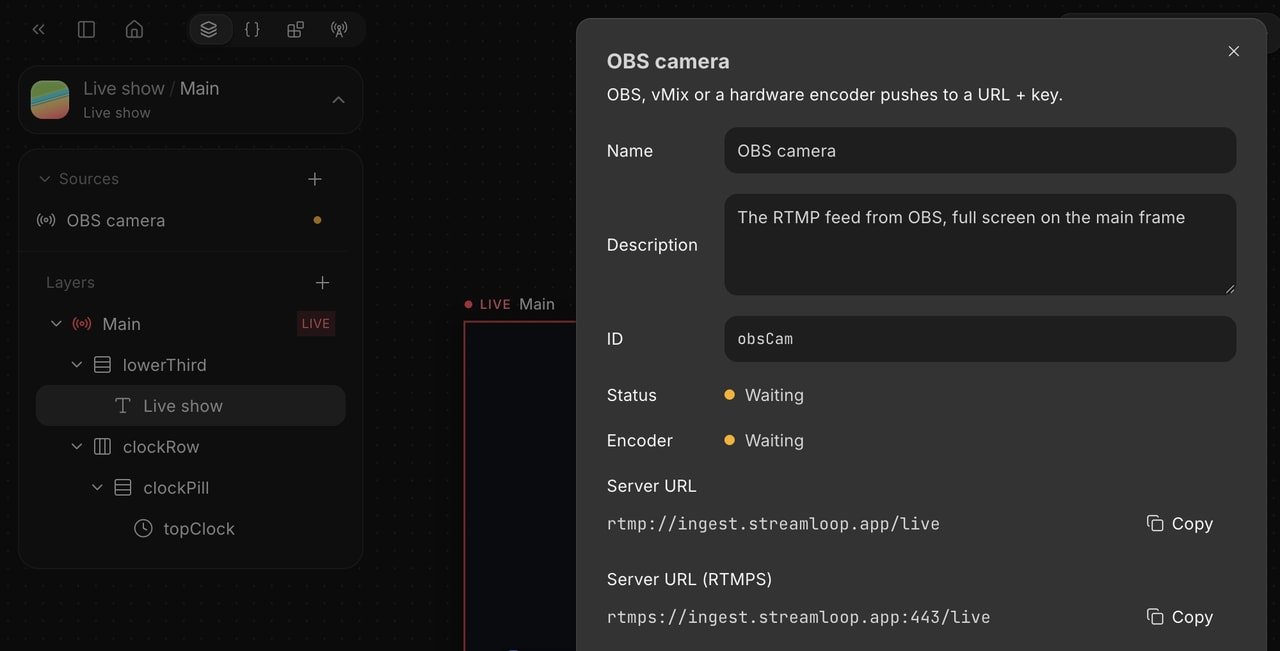
Task: Click the LIVE Main canvas frame label
Action: 510,304
